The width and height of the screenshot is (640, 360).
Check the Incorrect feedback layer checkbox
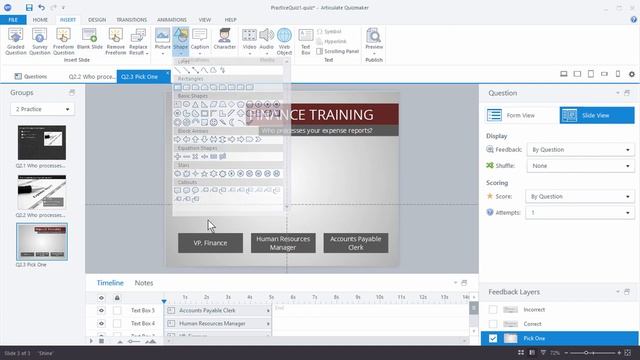point(493,310)
